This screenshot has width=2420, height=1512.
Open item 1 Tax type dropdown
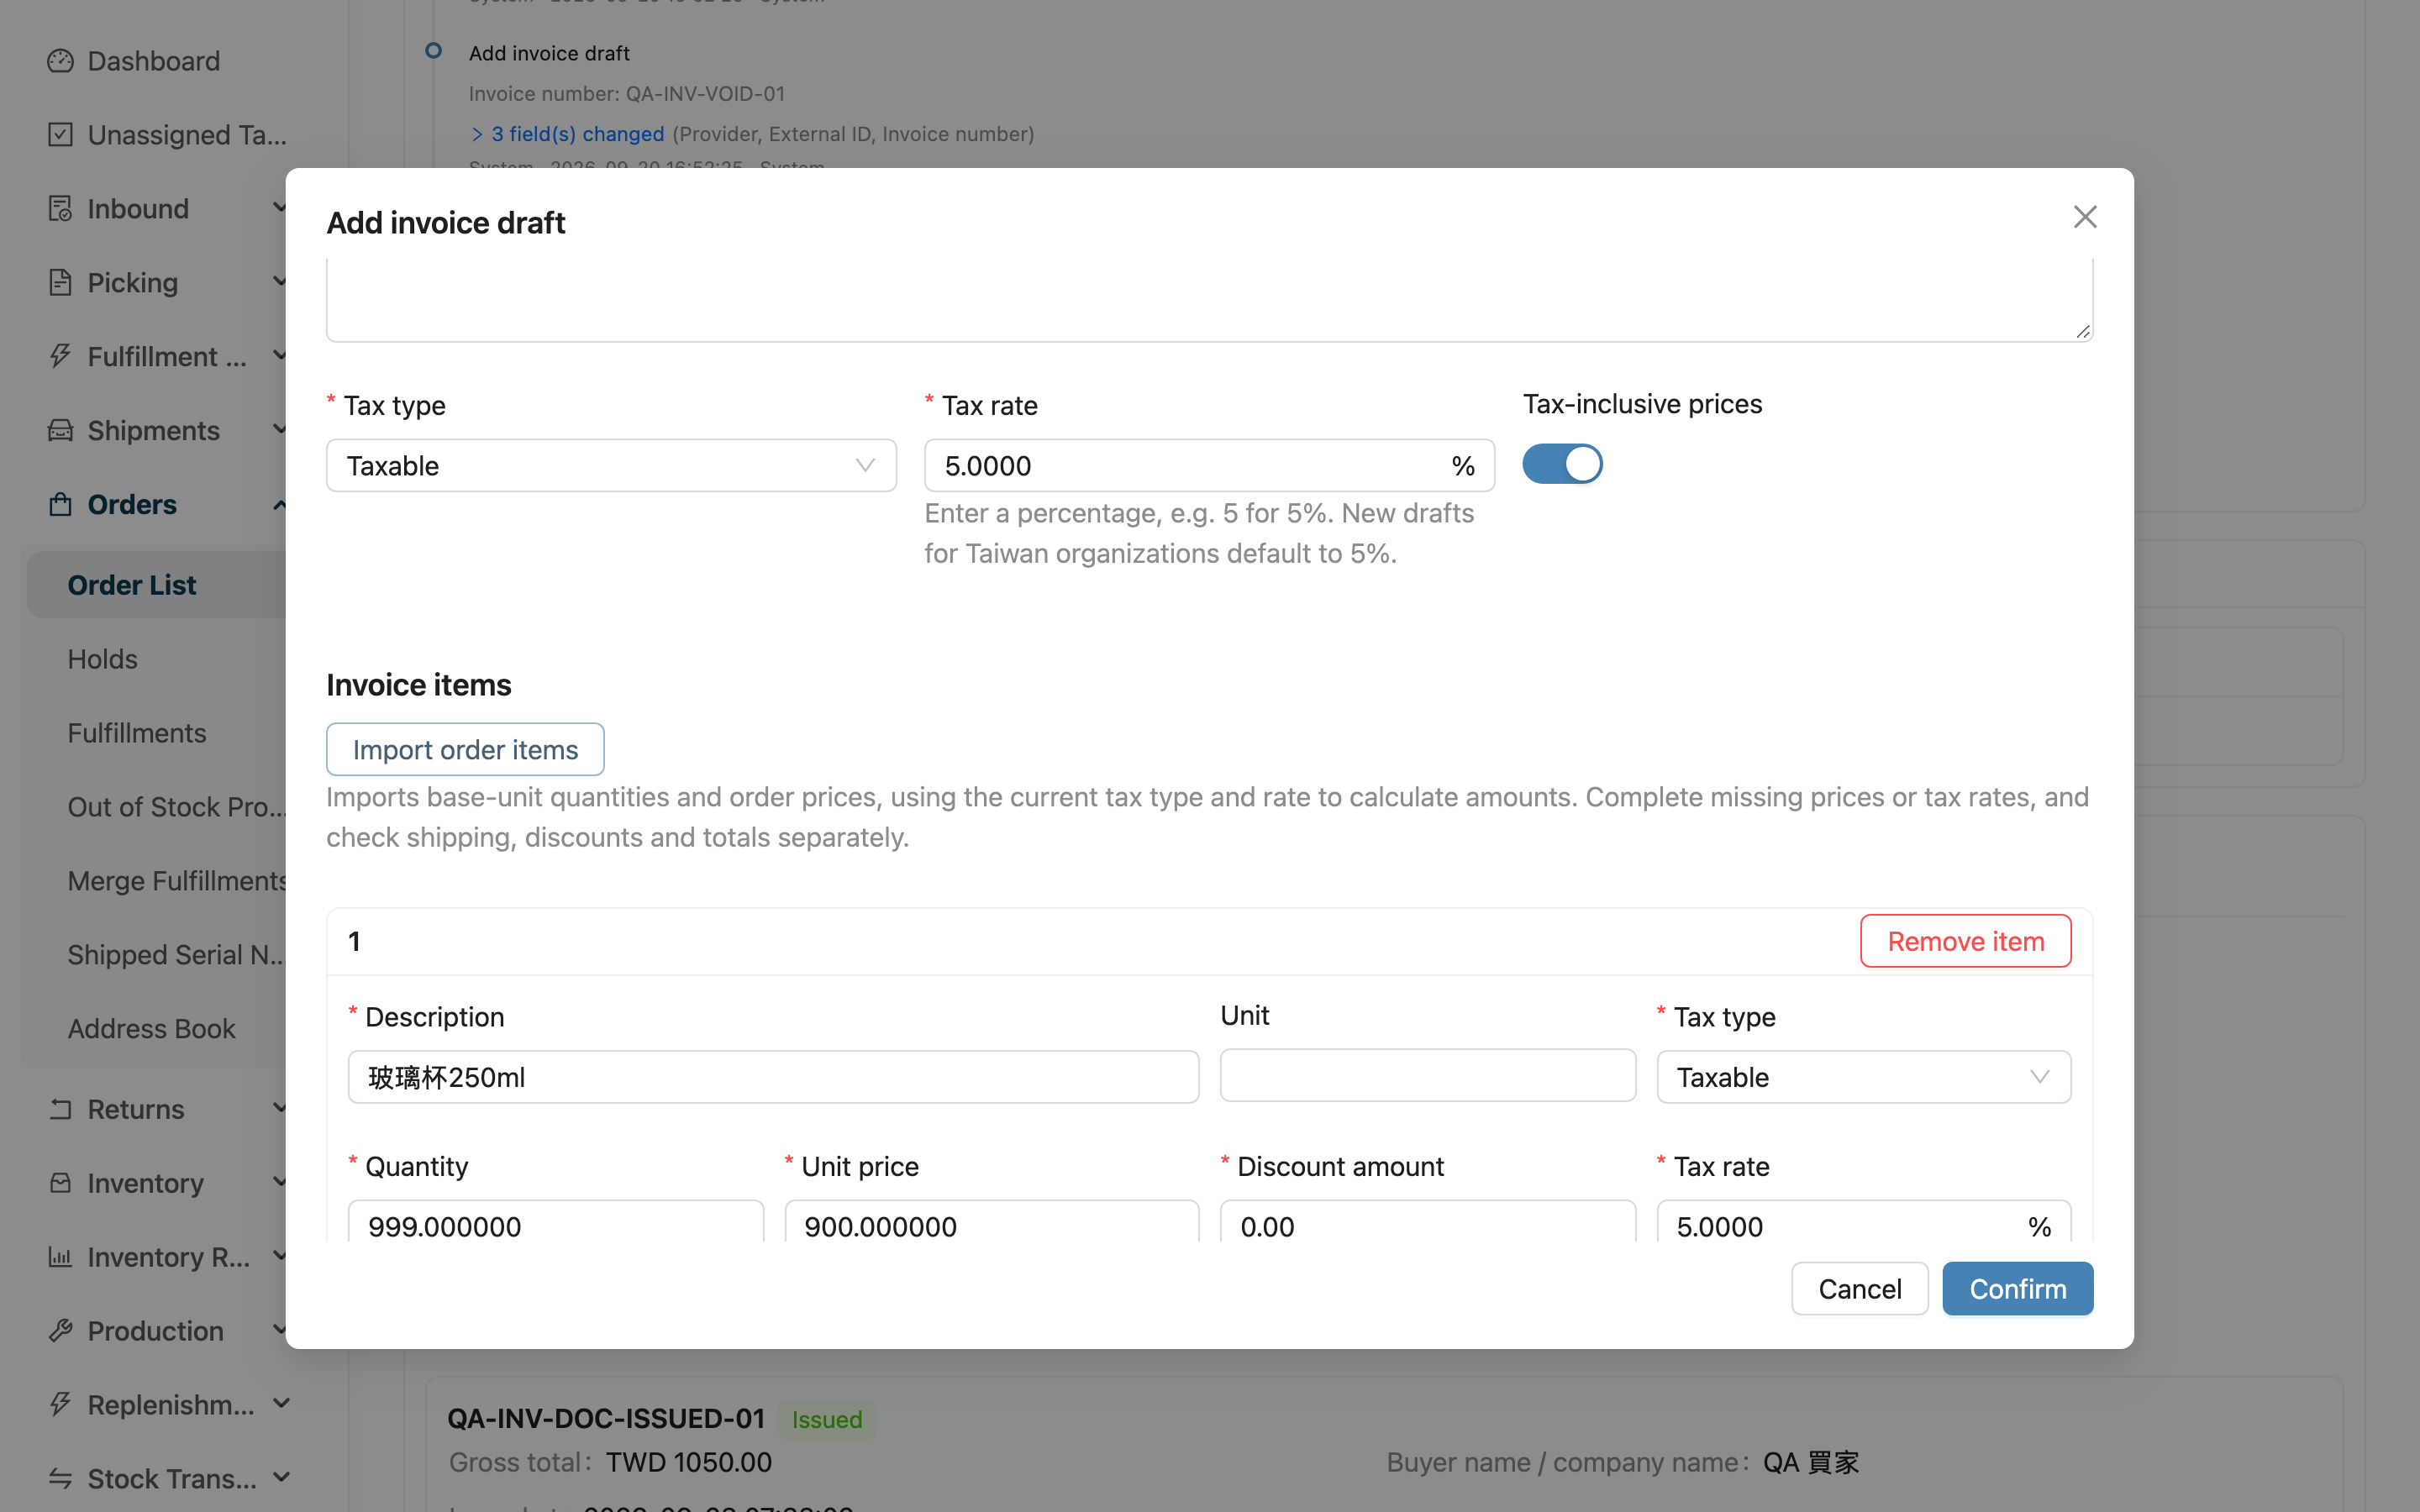coord(1863,1077)
